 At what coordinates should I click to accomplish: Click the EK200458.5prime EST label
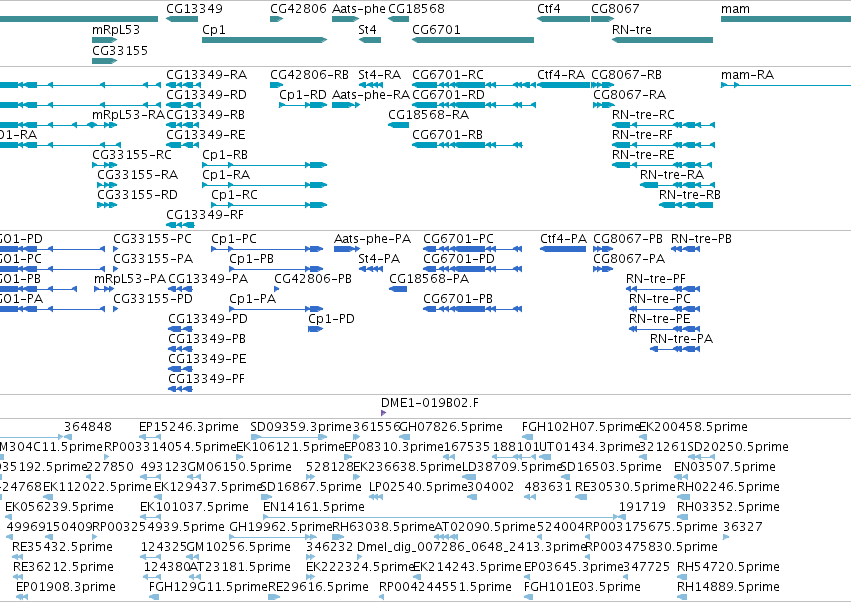(x=694, y=427)
